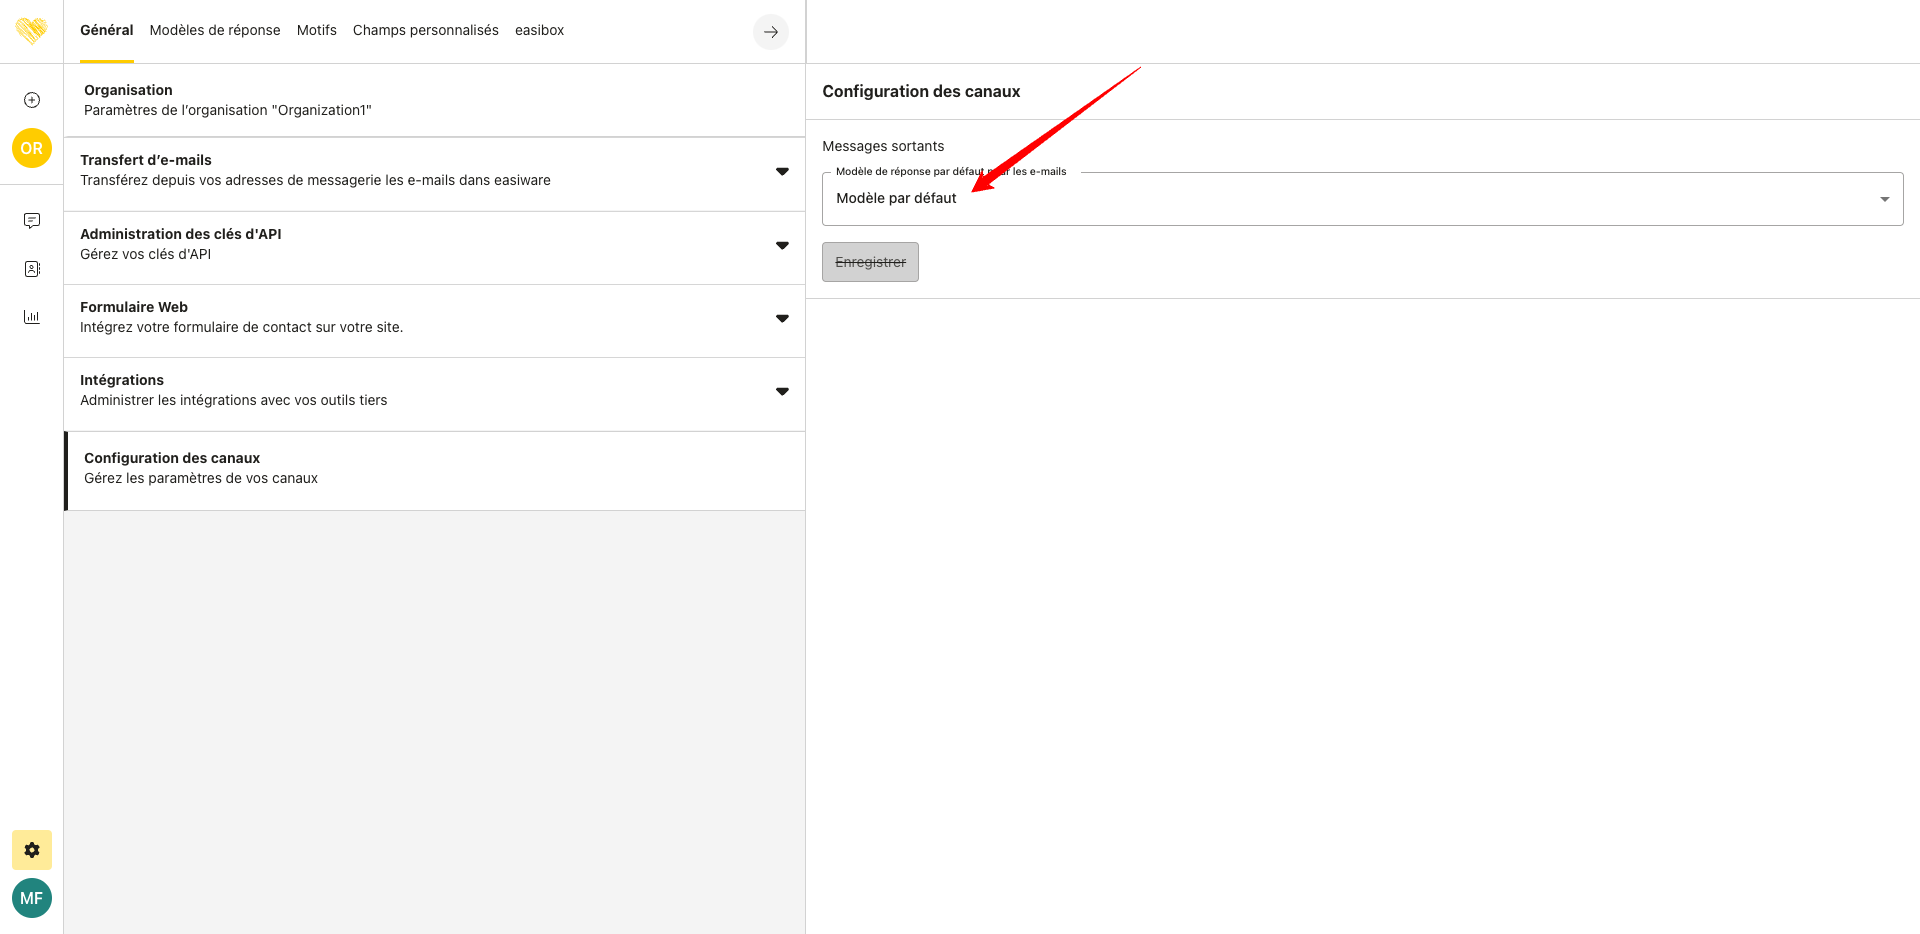Click the Enregistrer button
1920x934 pixels.
[870, 262]
